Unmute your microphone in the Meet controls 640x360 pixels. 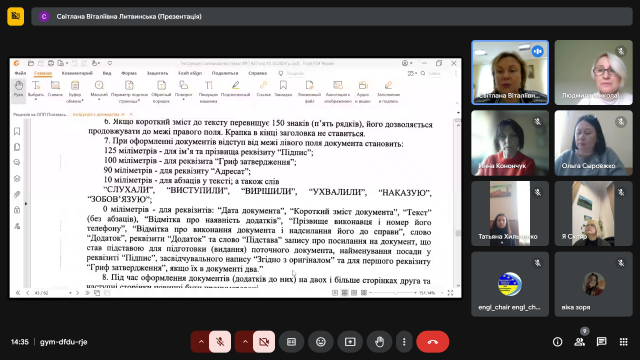tap(220, 342)
